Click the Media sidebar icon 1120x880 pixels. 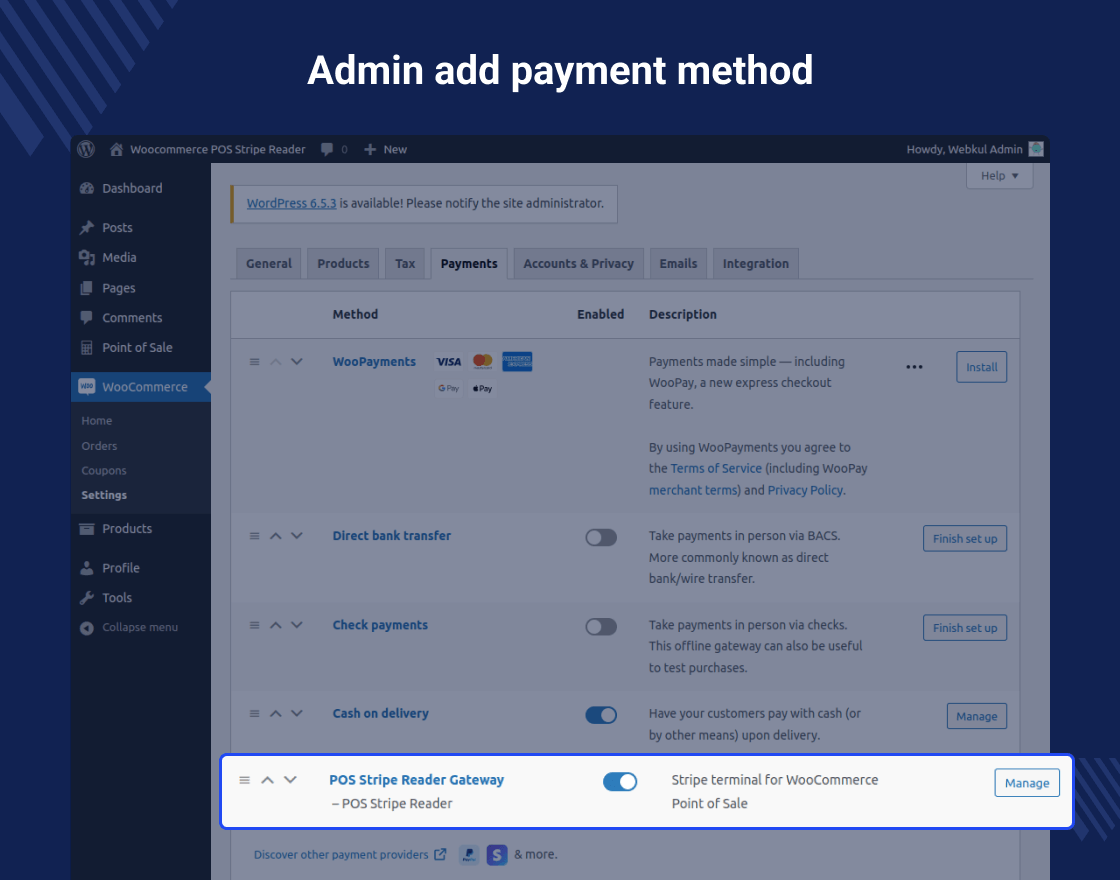87,257
